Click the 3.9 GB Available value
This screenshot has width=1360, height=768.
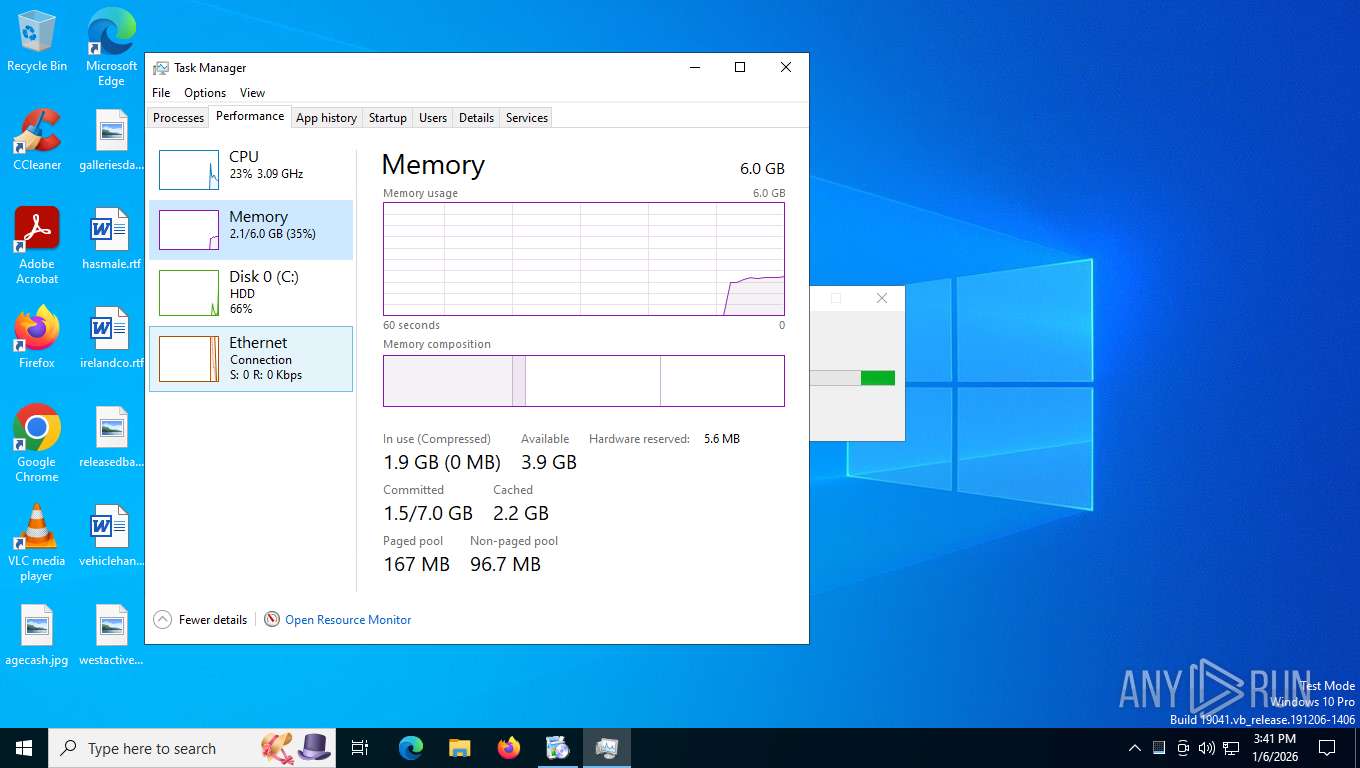[549, 462]
